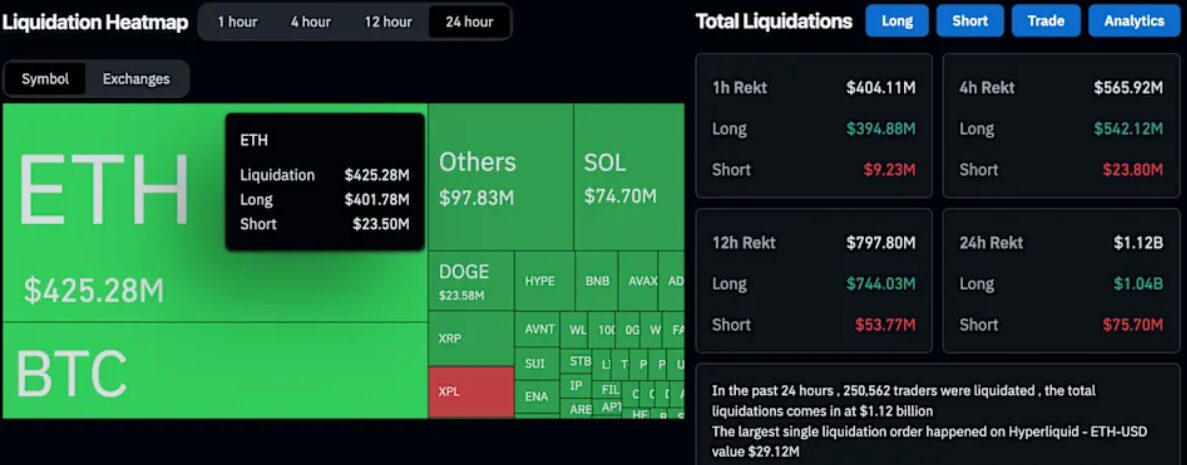Select the red XPL tile
1187x465 pixels.
point(470,391)
